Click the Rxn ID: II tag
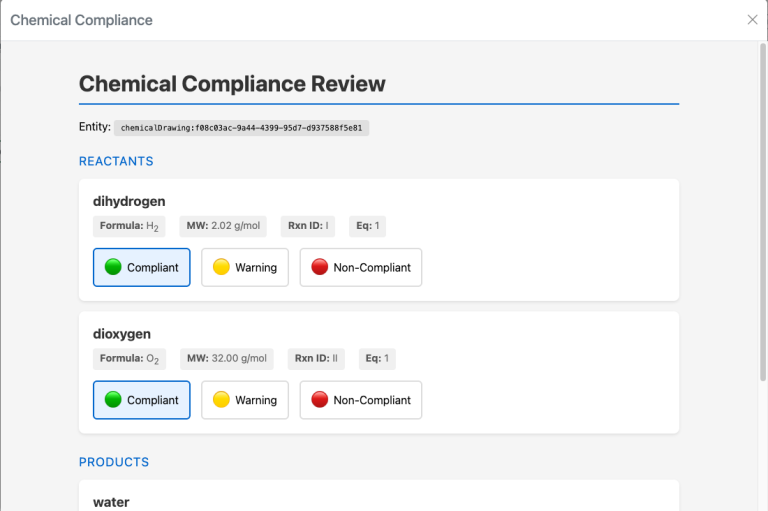This screenshot has width=768, height=511. pyautogui.click(x=316, y=359)
